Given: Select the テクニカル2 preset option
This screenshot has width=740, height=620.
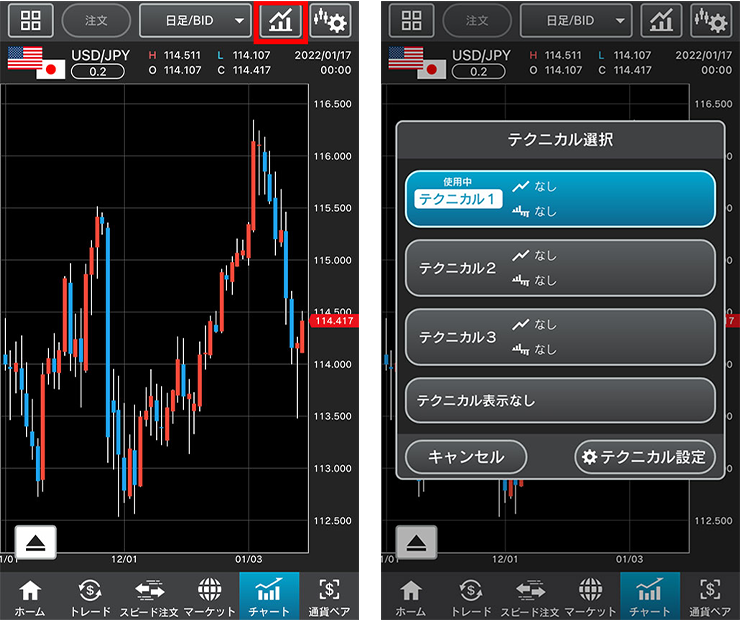Looking at the screenshot, I should pos(560,268).
